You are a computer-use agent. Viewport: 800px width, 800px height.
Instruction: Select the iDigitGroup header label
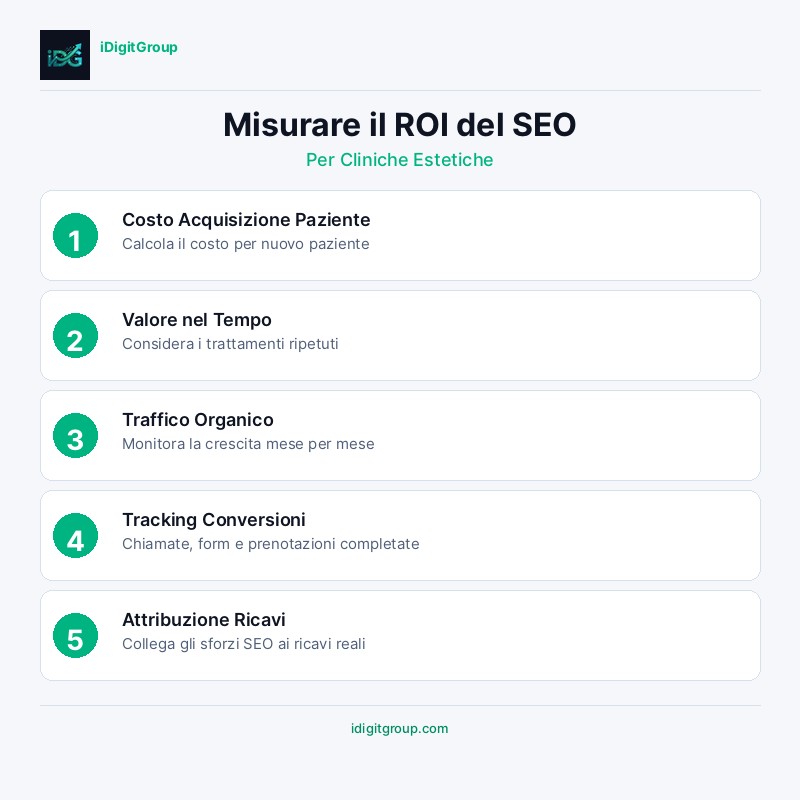coord(139,47)
